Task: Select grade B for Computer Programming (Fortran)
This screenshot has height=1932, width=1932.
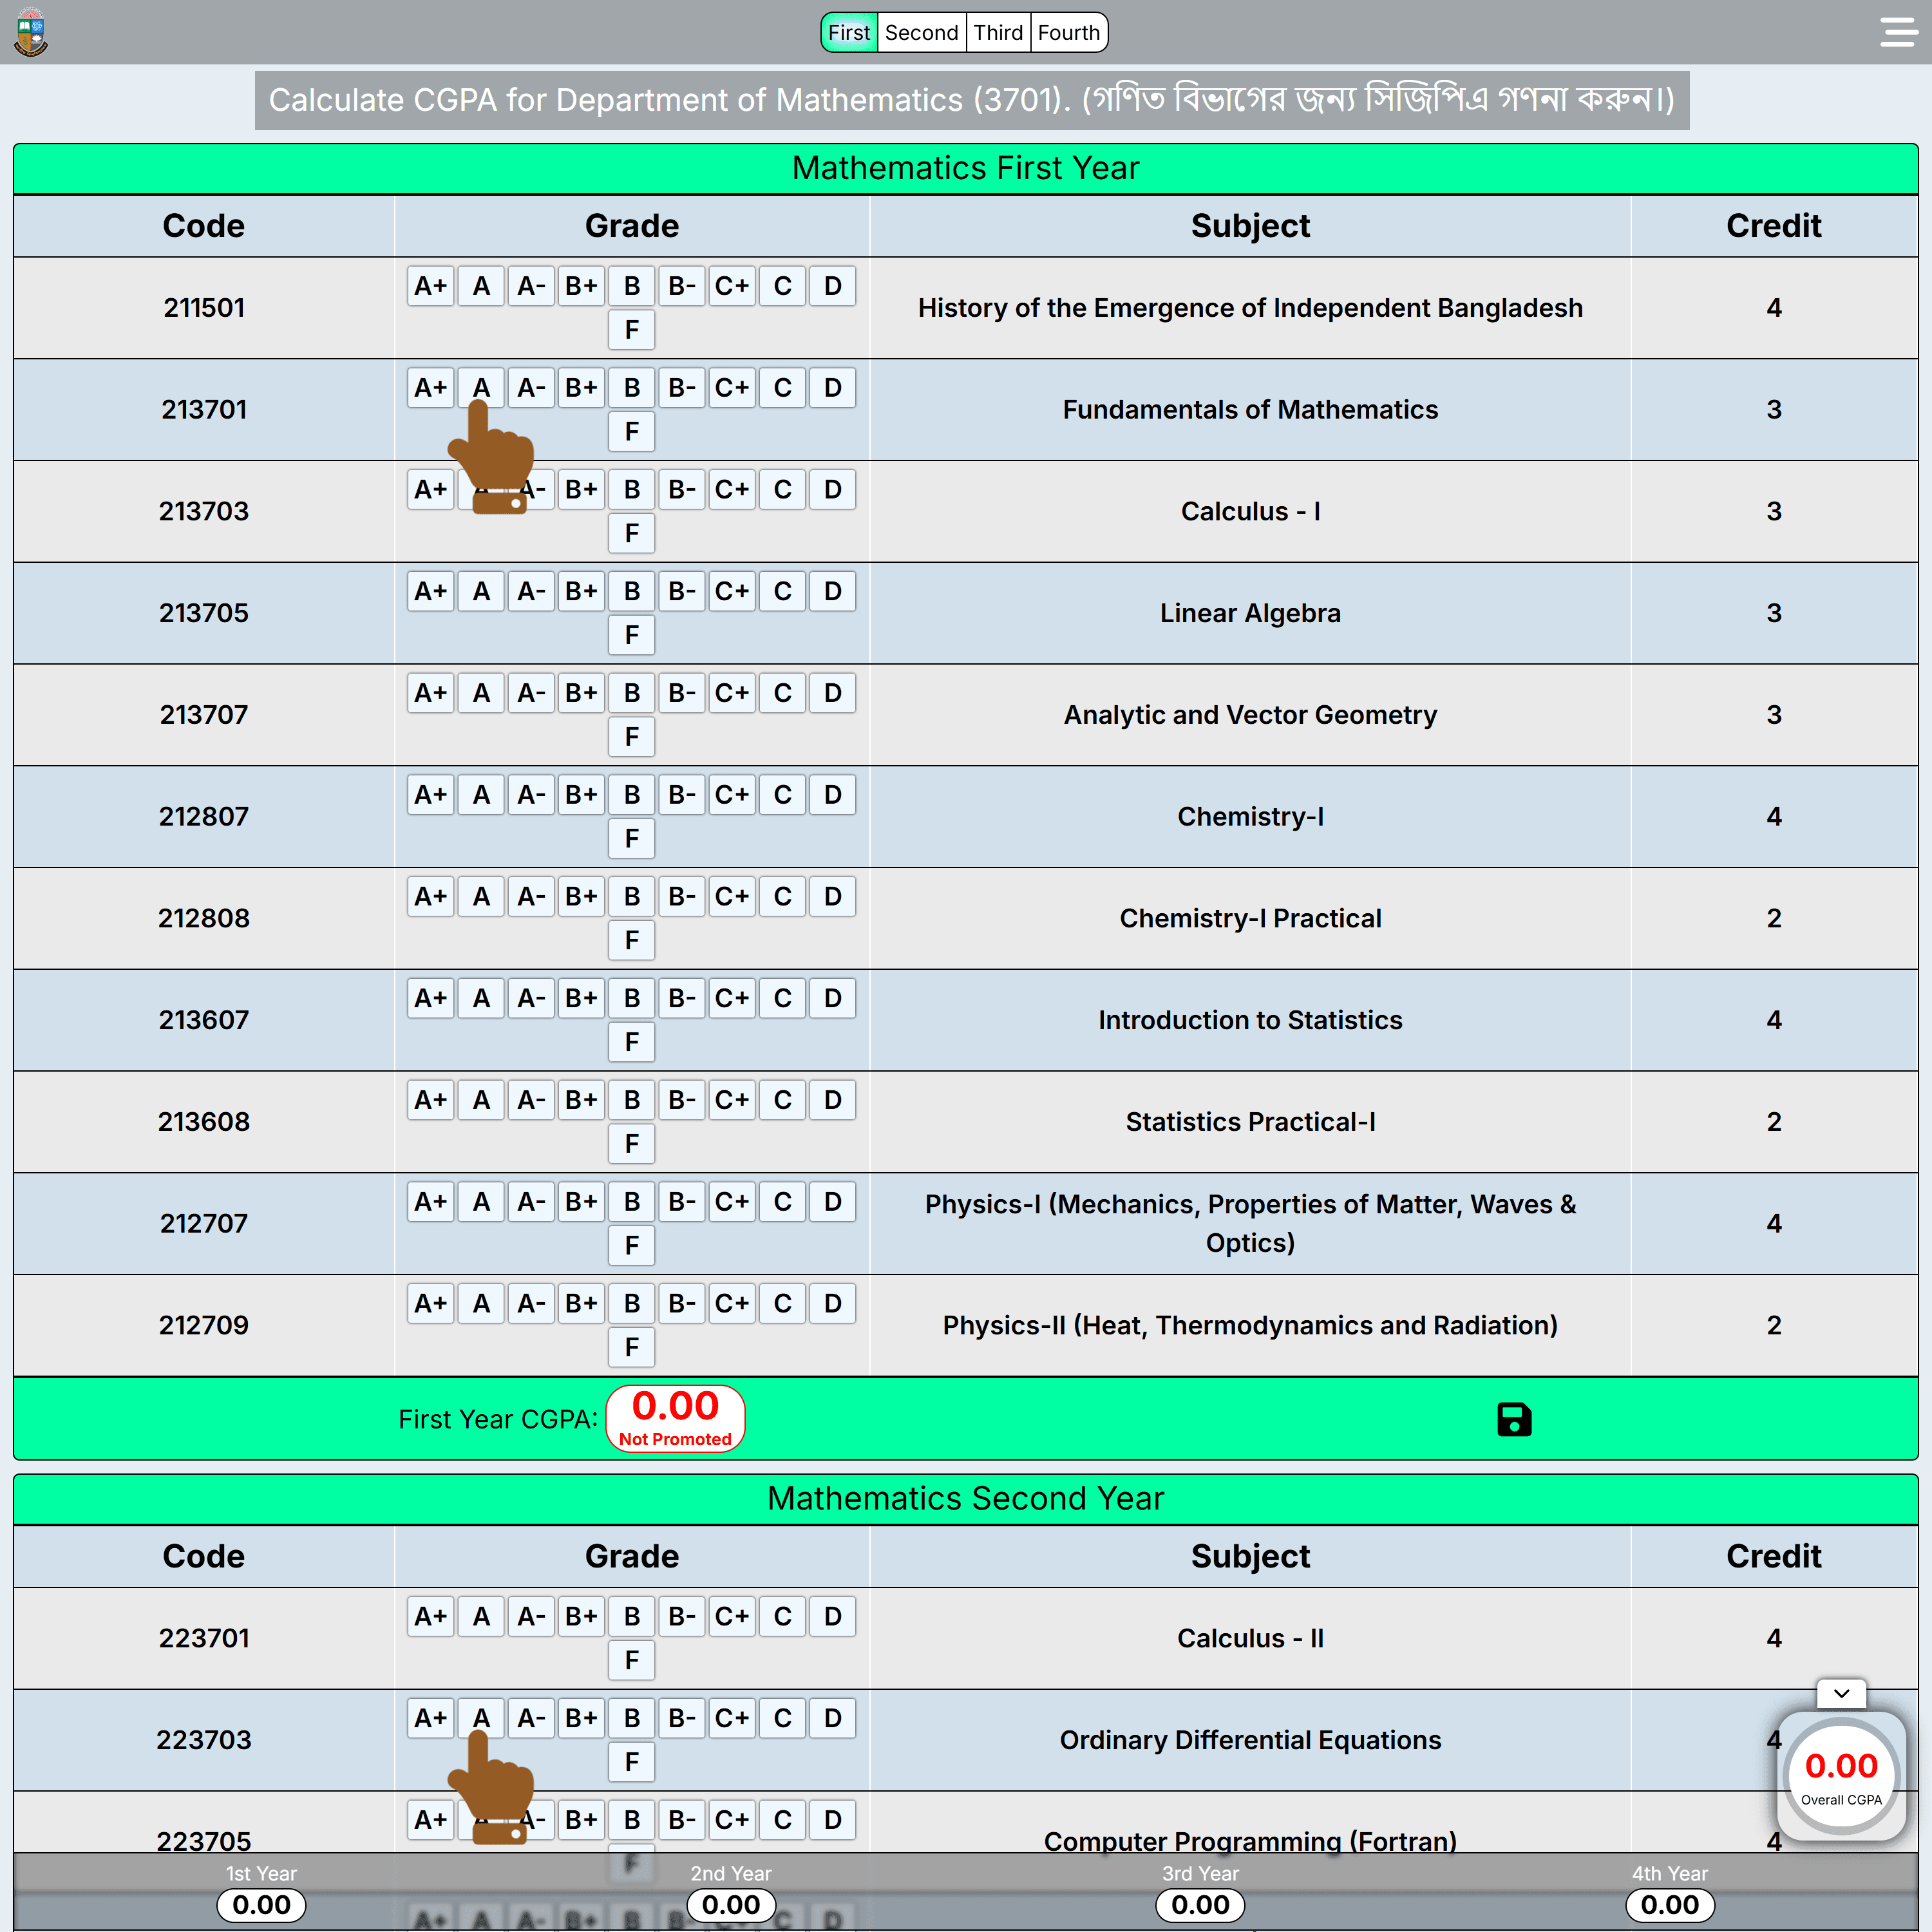Action: (632, 1820)
